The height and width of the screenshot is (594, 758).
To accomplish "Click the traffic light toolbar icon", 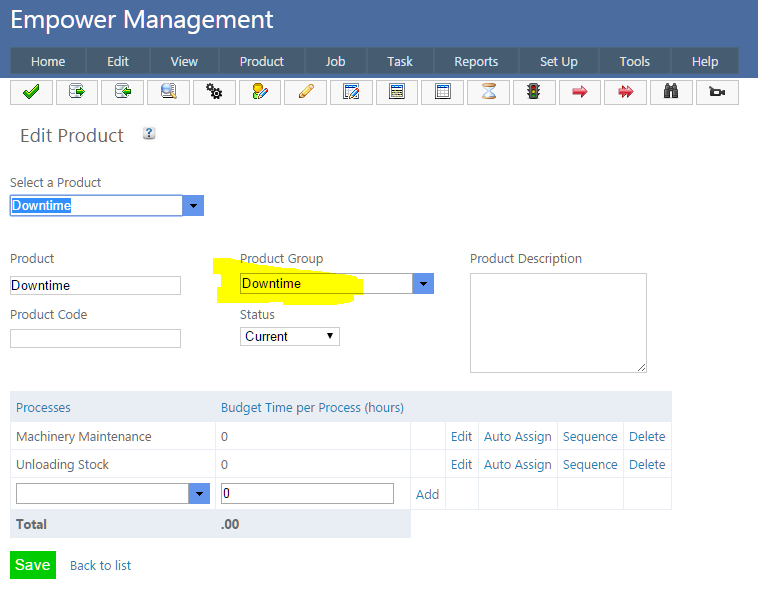I will click(533, 92).
